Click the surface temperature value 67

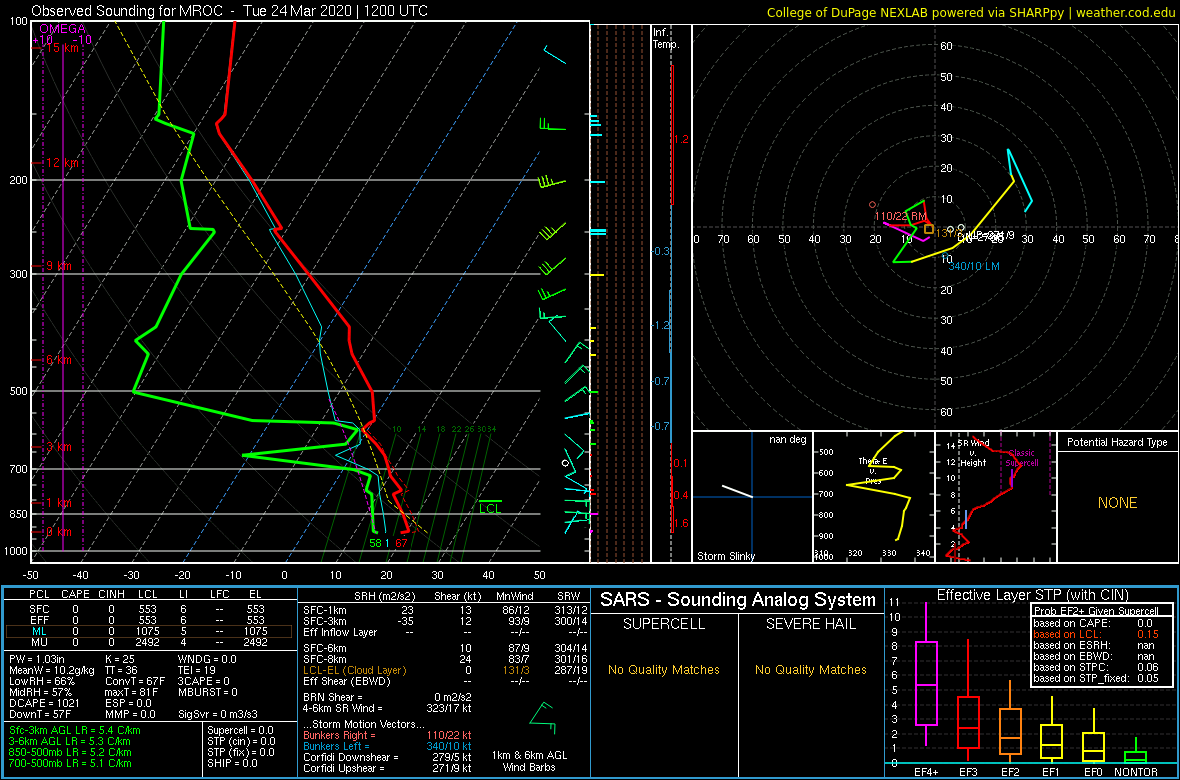[x=402, y=543]
